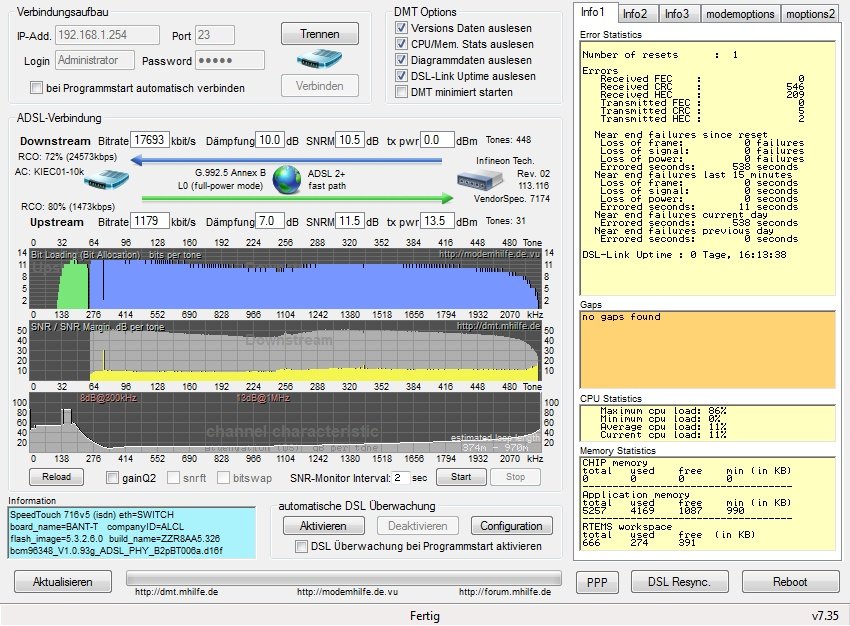Tick the bitswap checkbox
This screenshot has height=626, width=850.
223,477
